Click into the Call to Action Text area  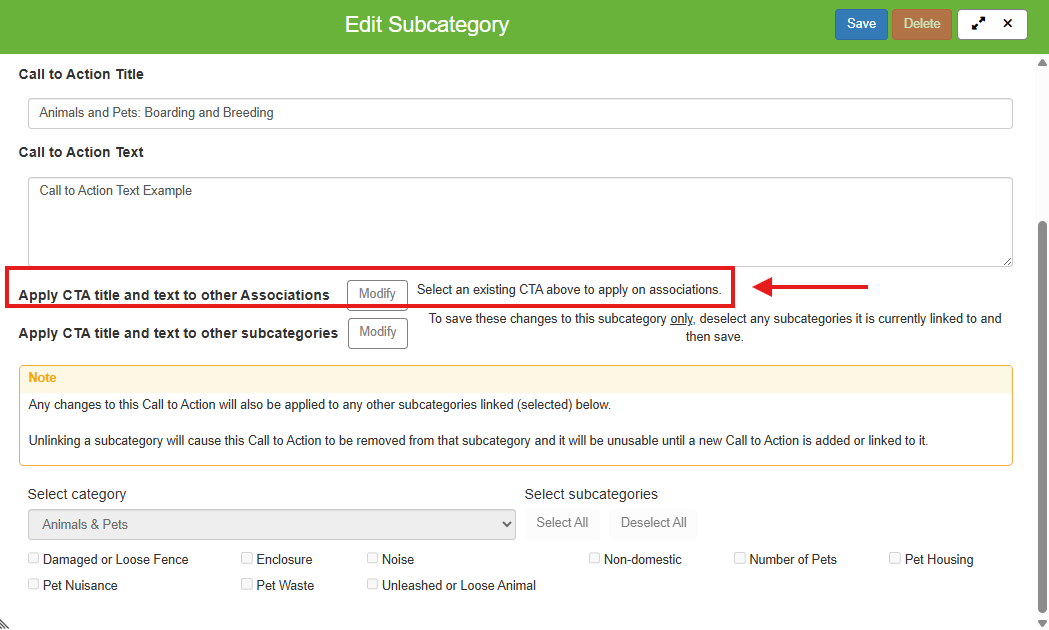(520, 222)
